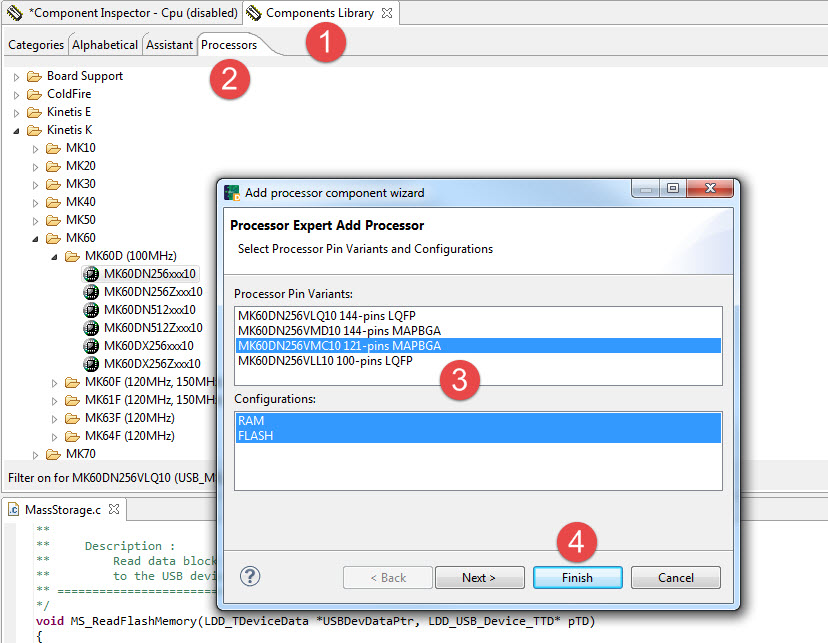Close the Components Library view tab

click(387, 13)
